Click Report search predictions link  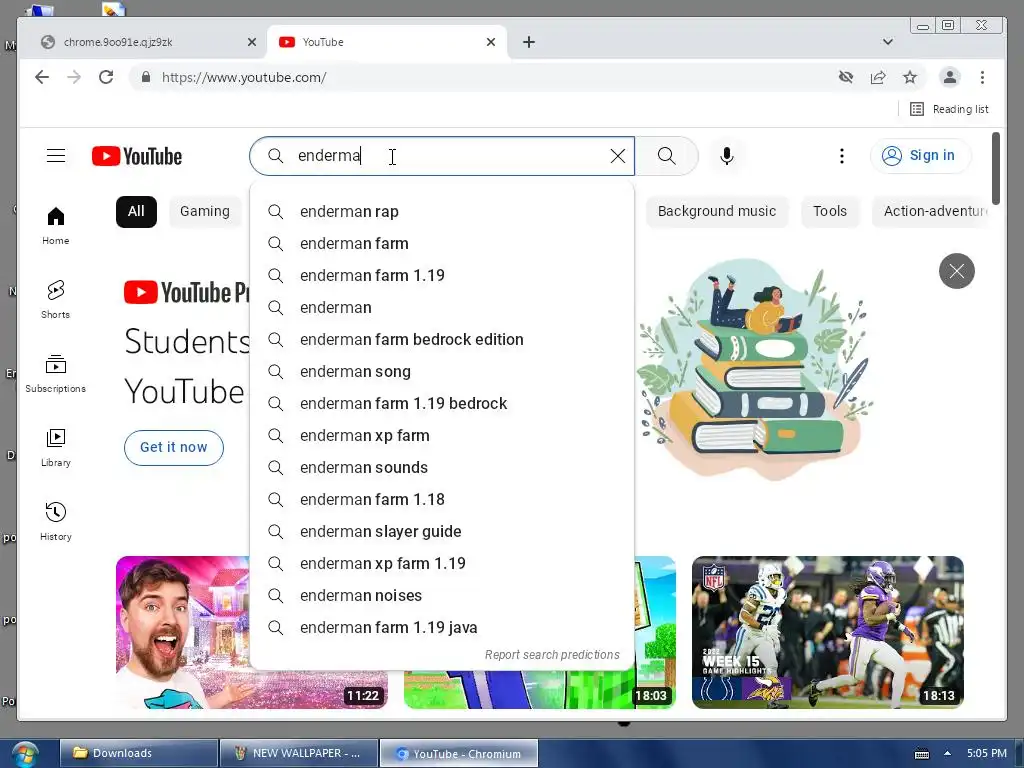(552, 655)
